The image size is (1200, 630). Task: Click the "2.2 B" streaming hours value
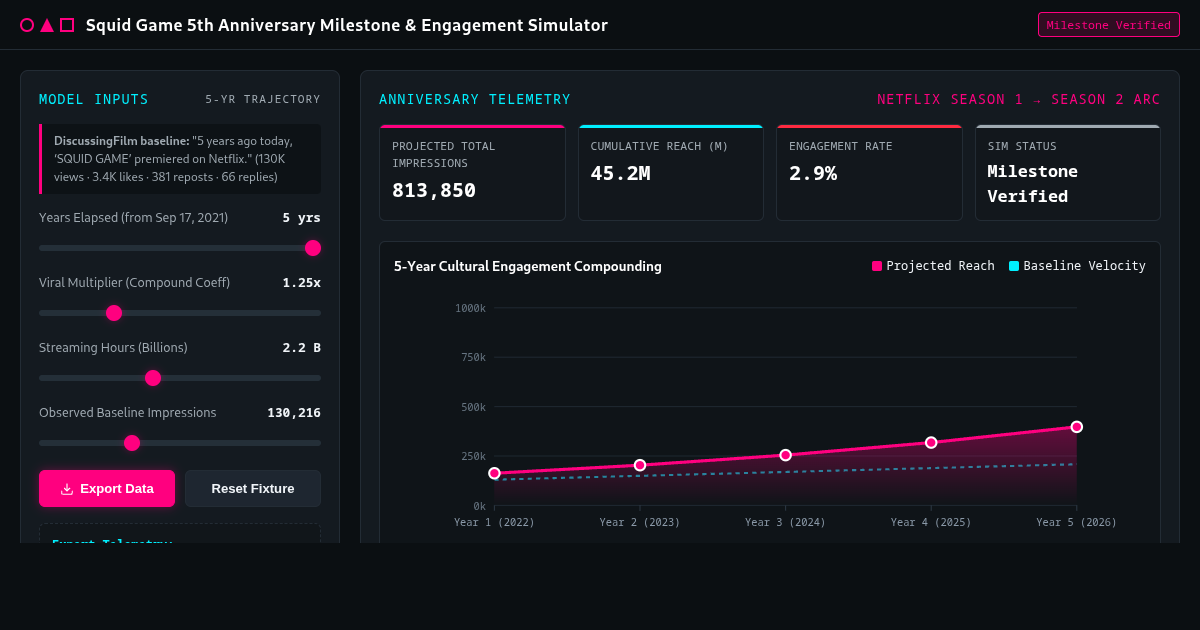click(301, 348)
